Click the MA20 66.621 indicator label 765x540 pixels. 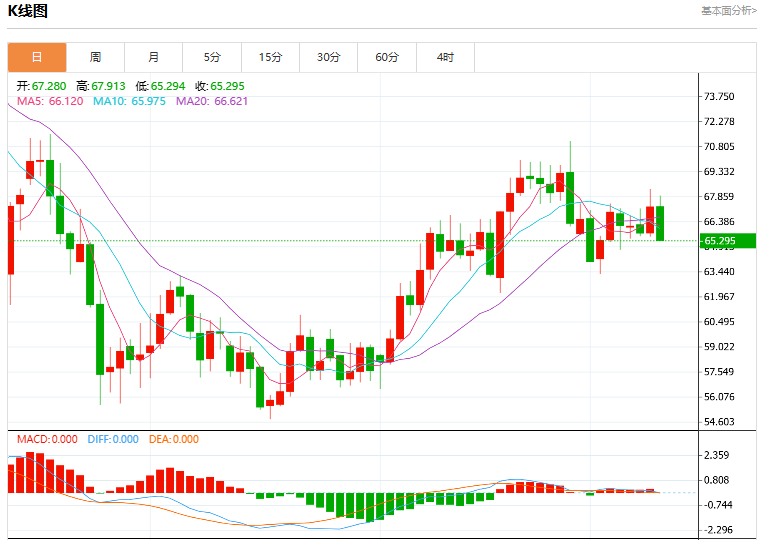point(212,101)
